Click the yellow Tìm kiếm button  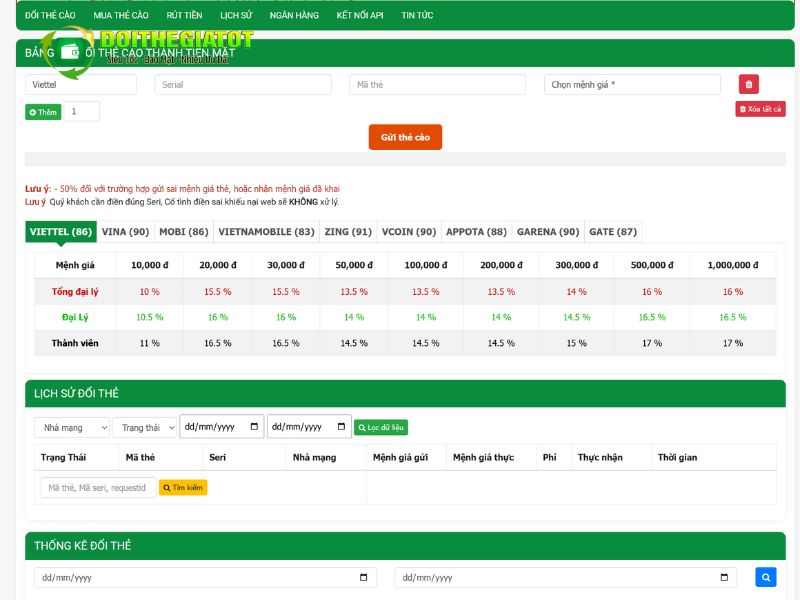pyautogui.click(x=183, y=488)
